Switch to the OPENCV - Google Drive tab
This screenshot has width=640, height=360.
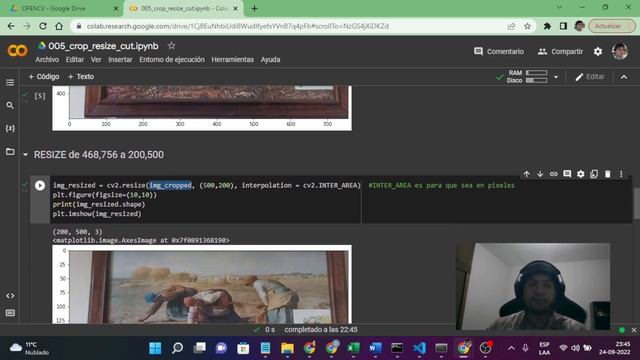click(60, 8)
